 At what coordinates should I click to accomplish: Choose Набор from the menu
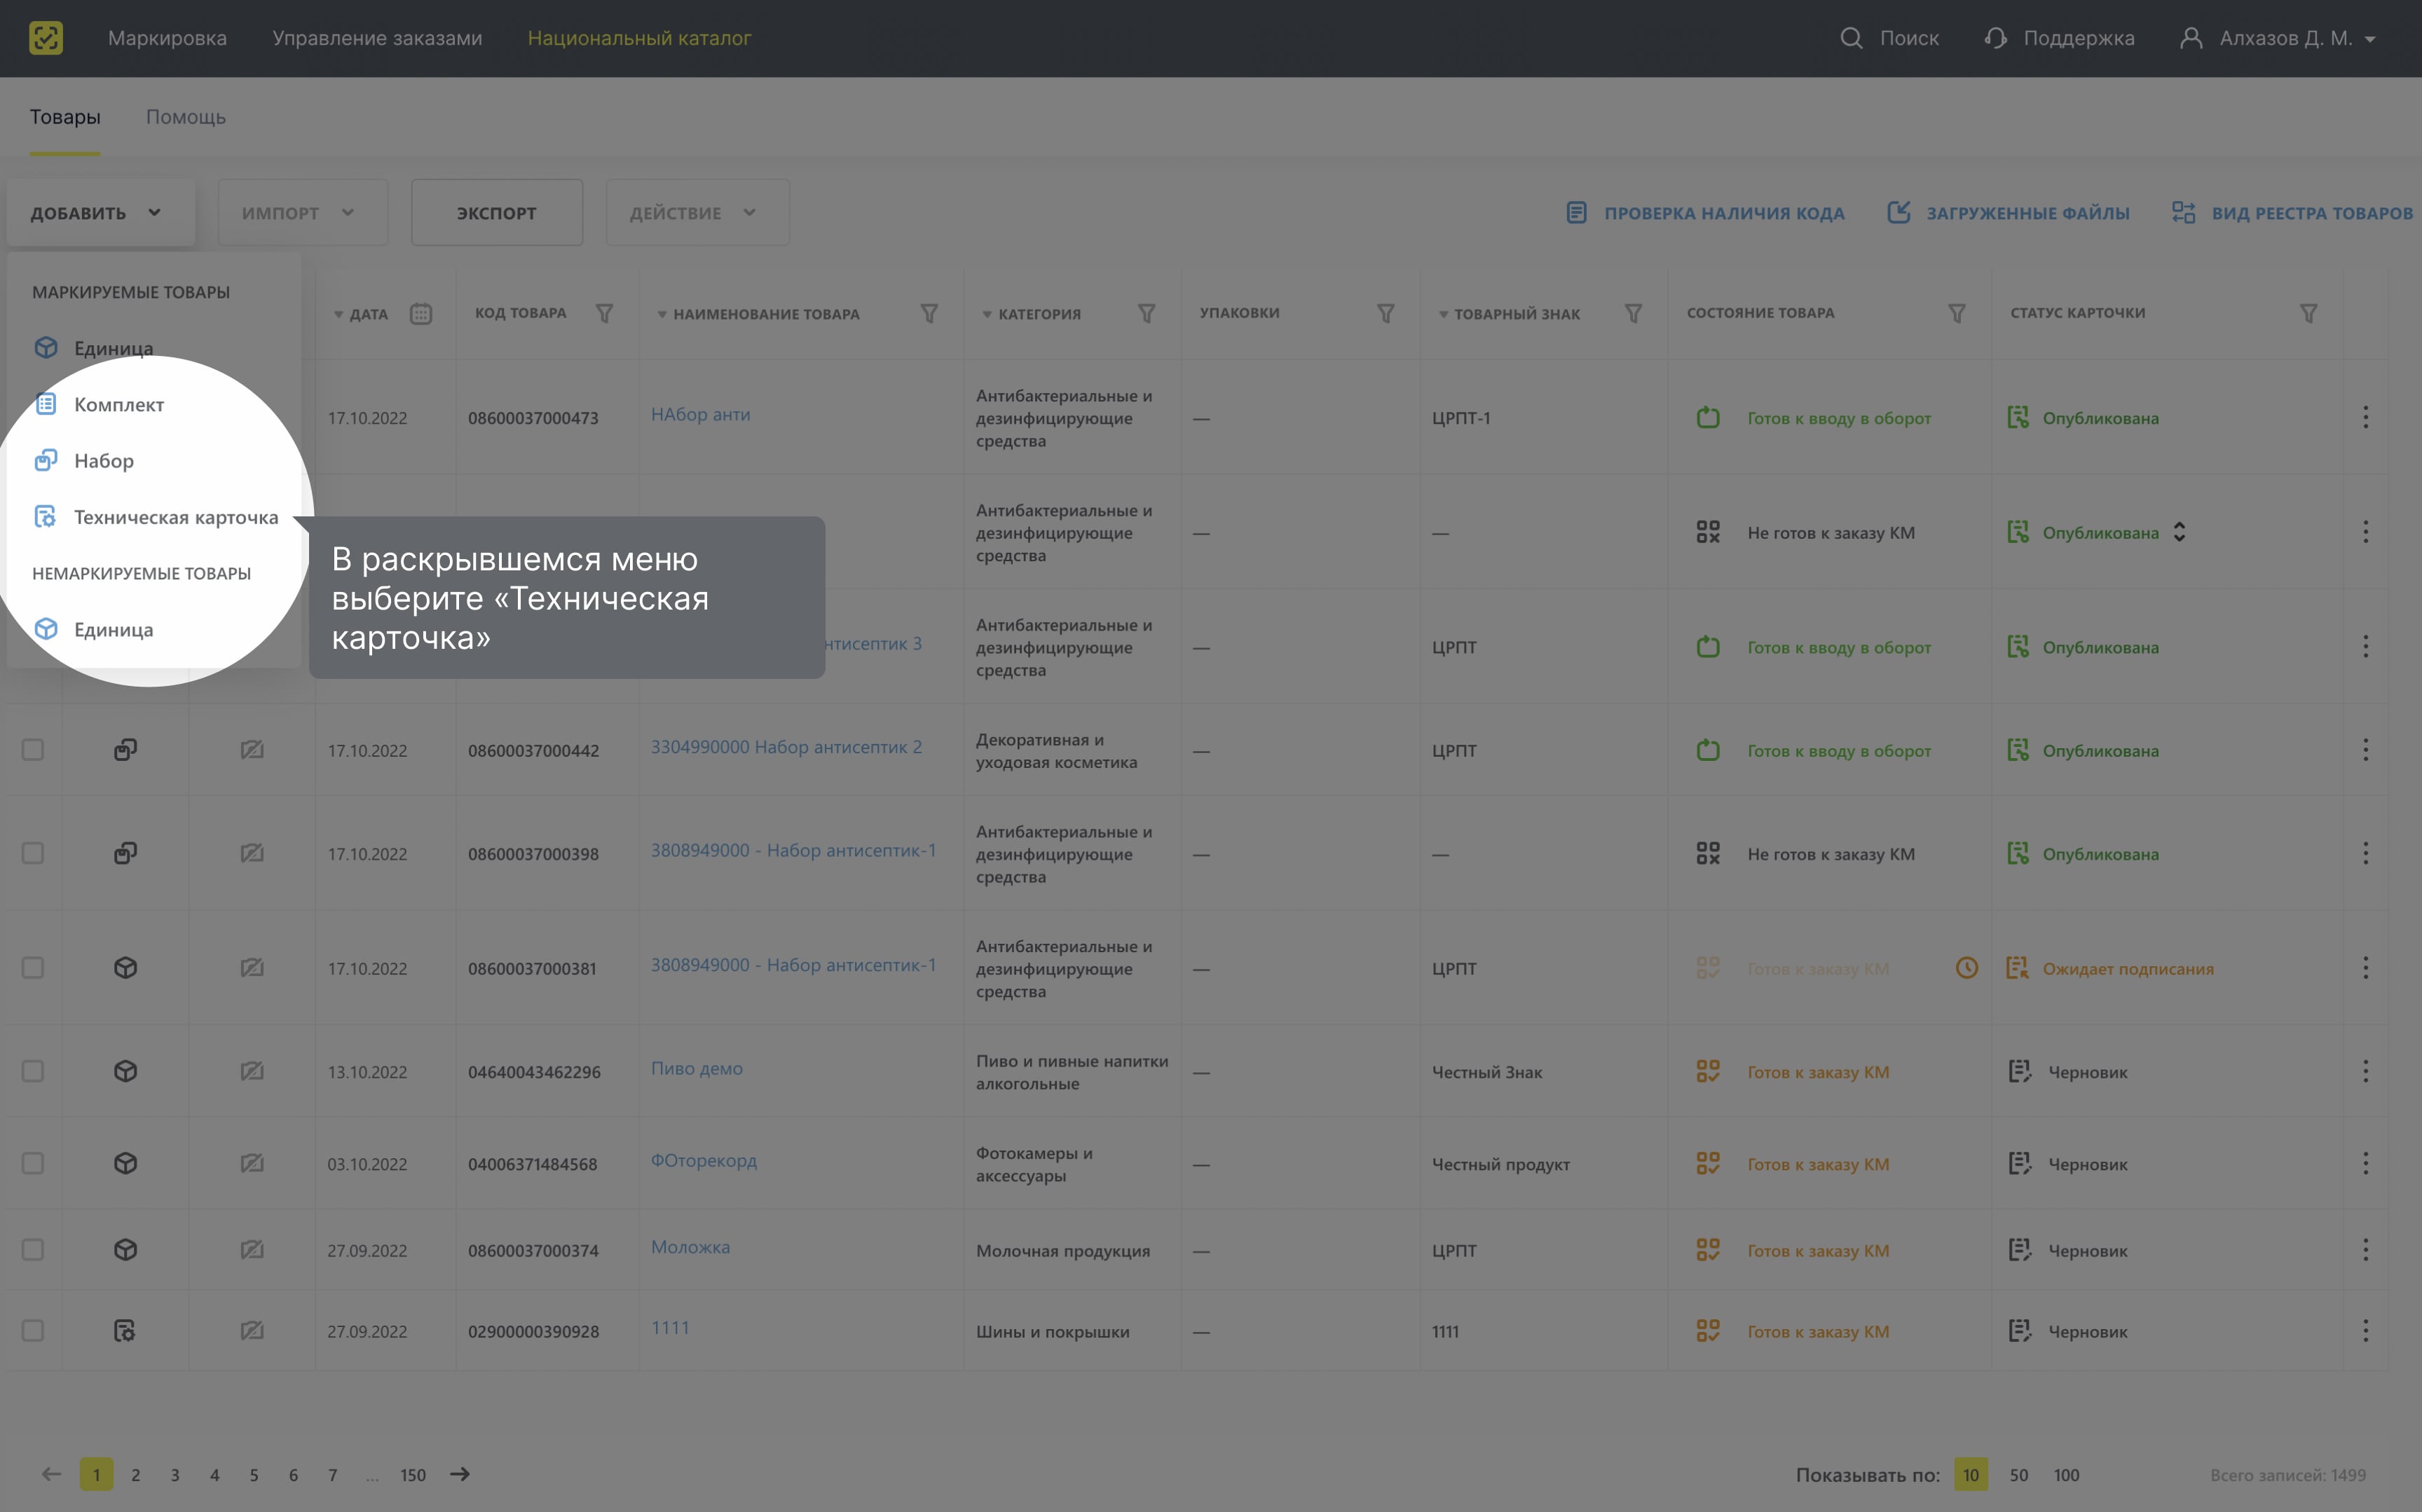pyautogui.click(x=84, y=460)
